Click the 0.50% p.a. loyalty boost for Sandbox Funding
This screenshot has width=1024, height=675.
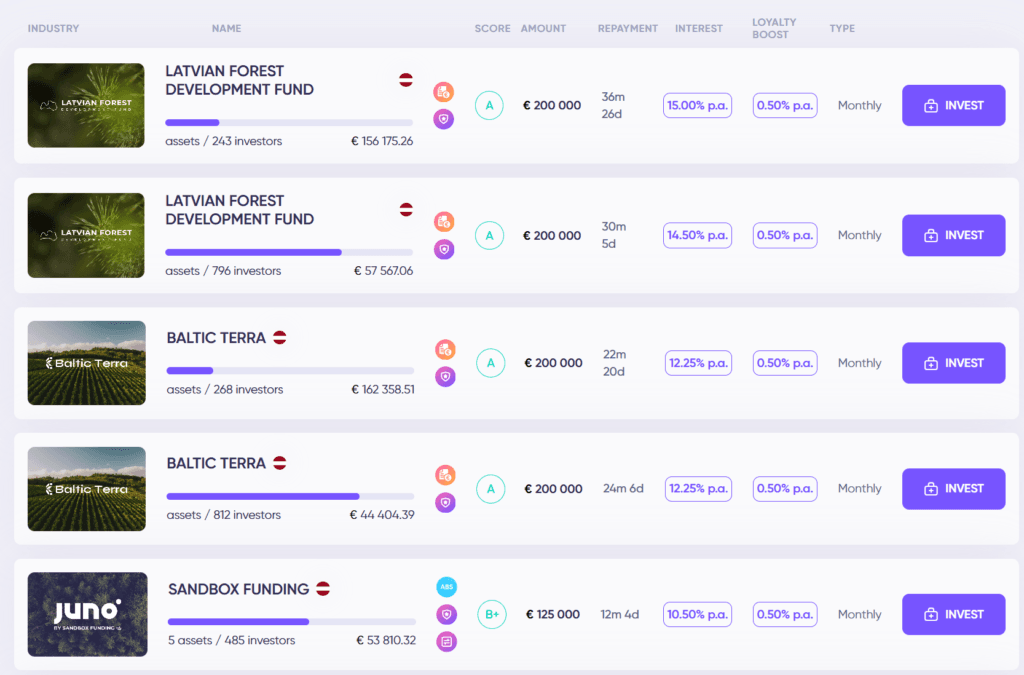coord(785,614)
